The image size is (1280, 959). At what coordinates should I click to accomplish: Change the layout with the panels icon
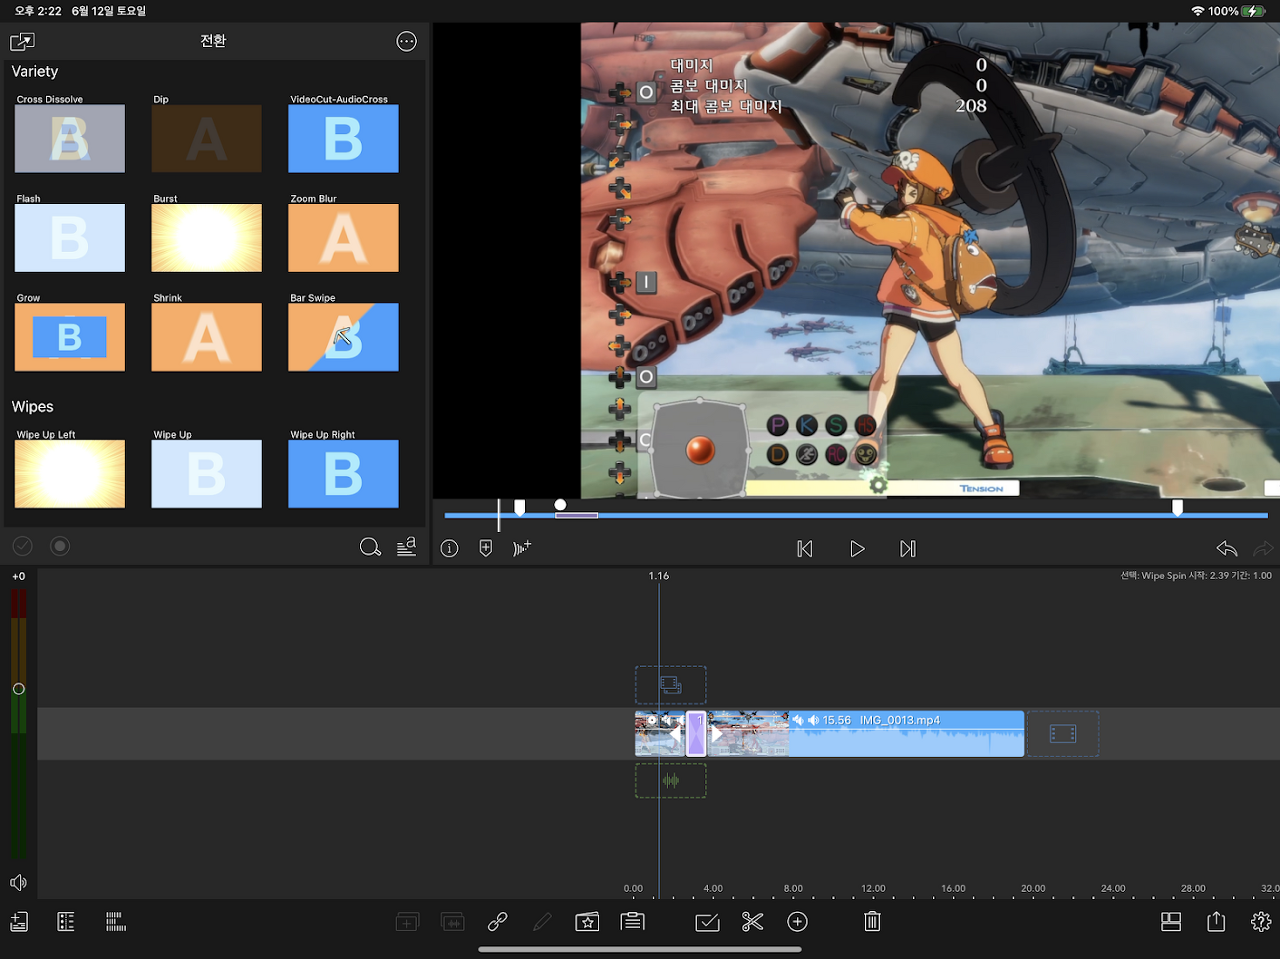(x=1171, y=922)
